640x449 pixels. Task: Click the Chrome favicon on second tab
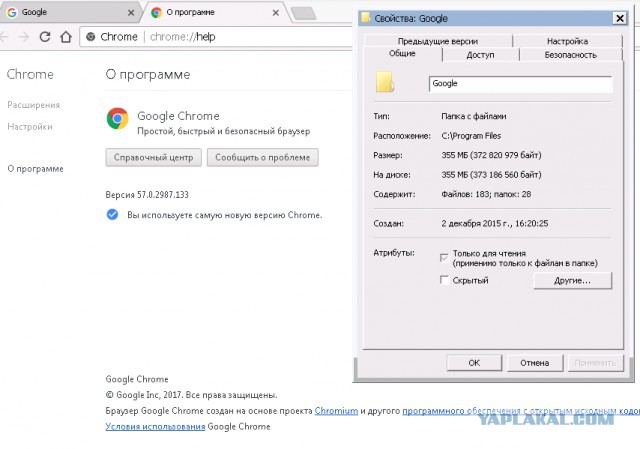coord(156,12)
